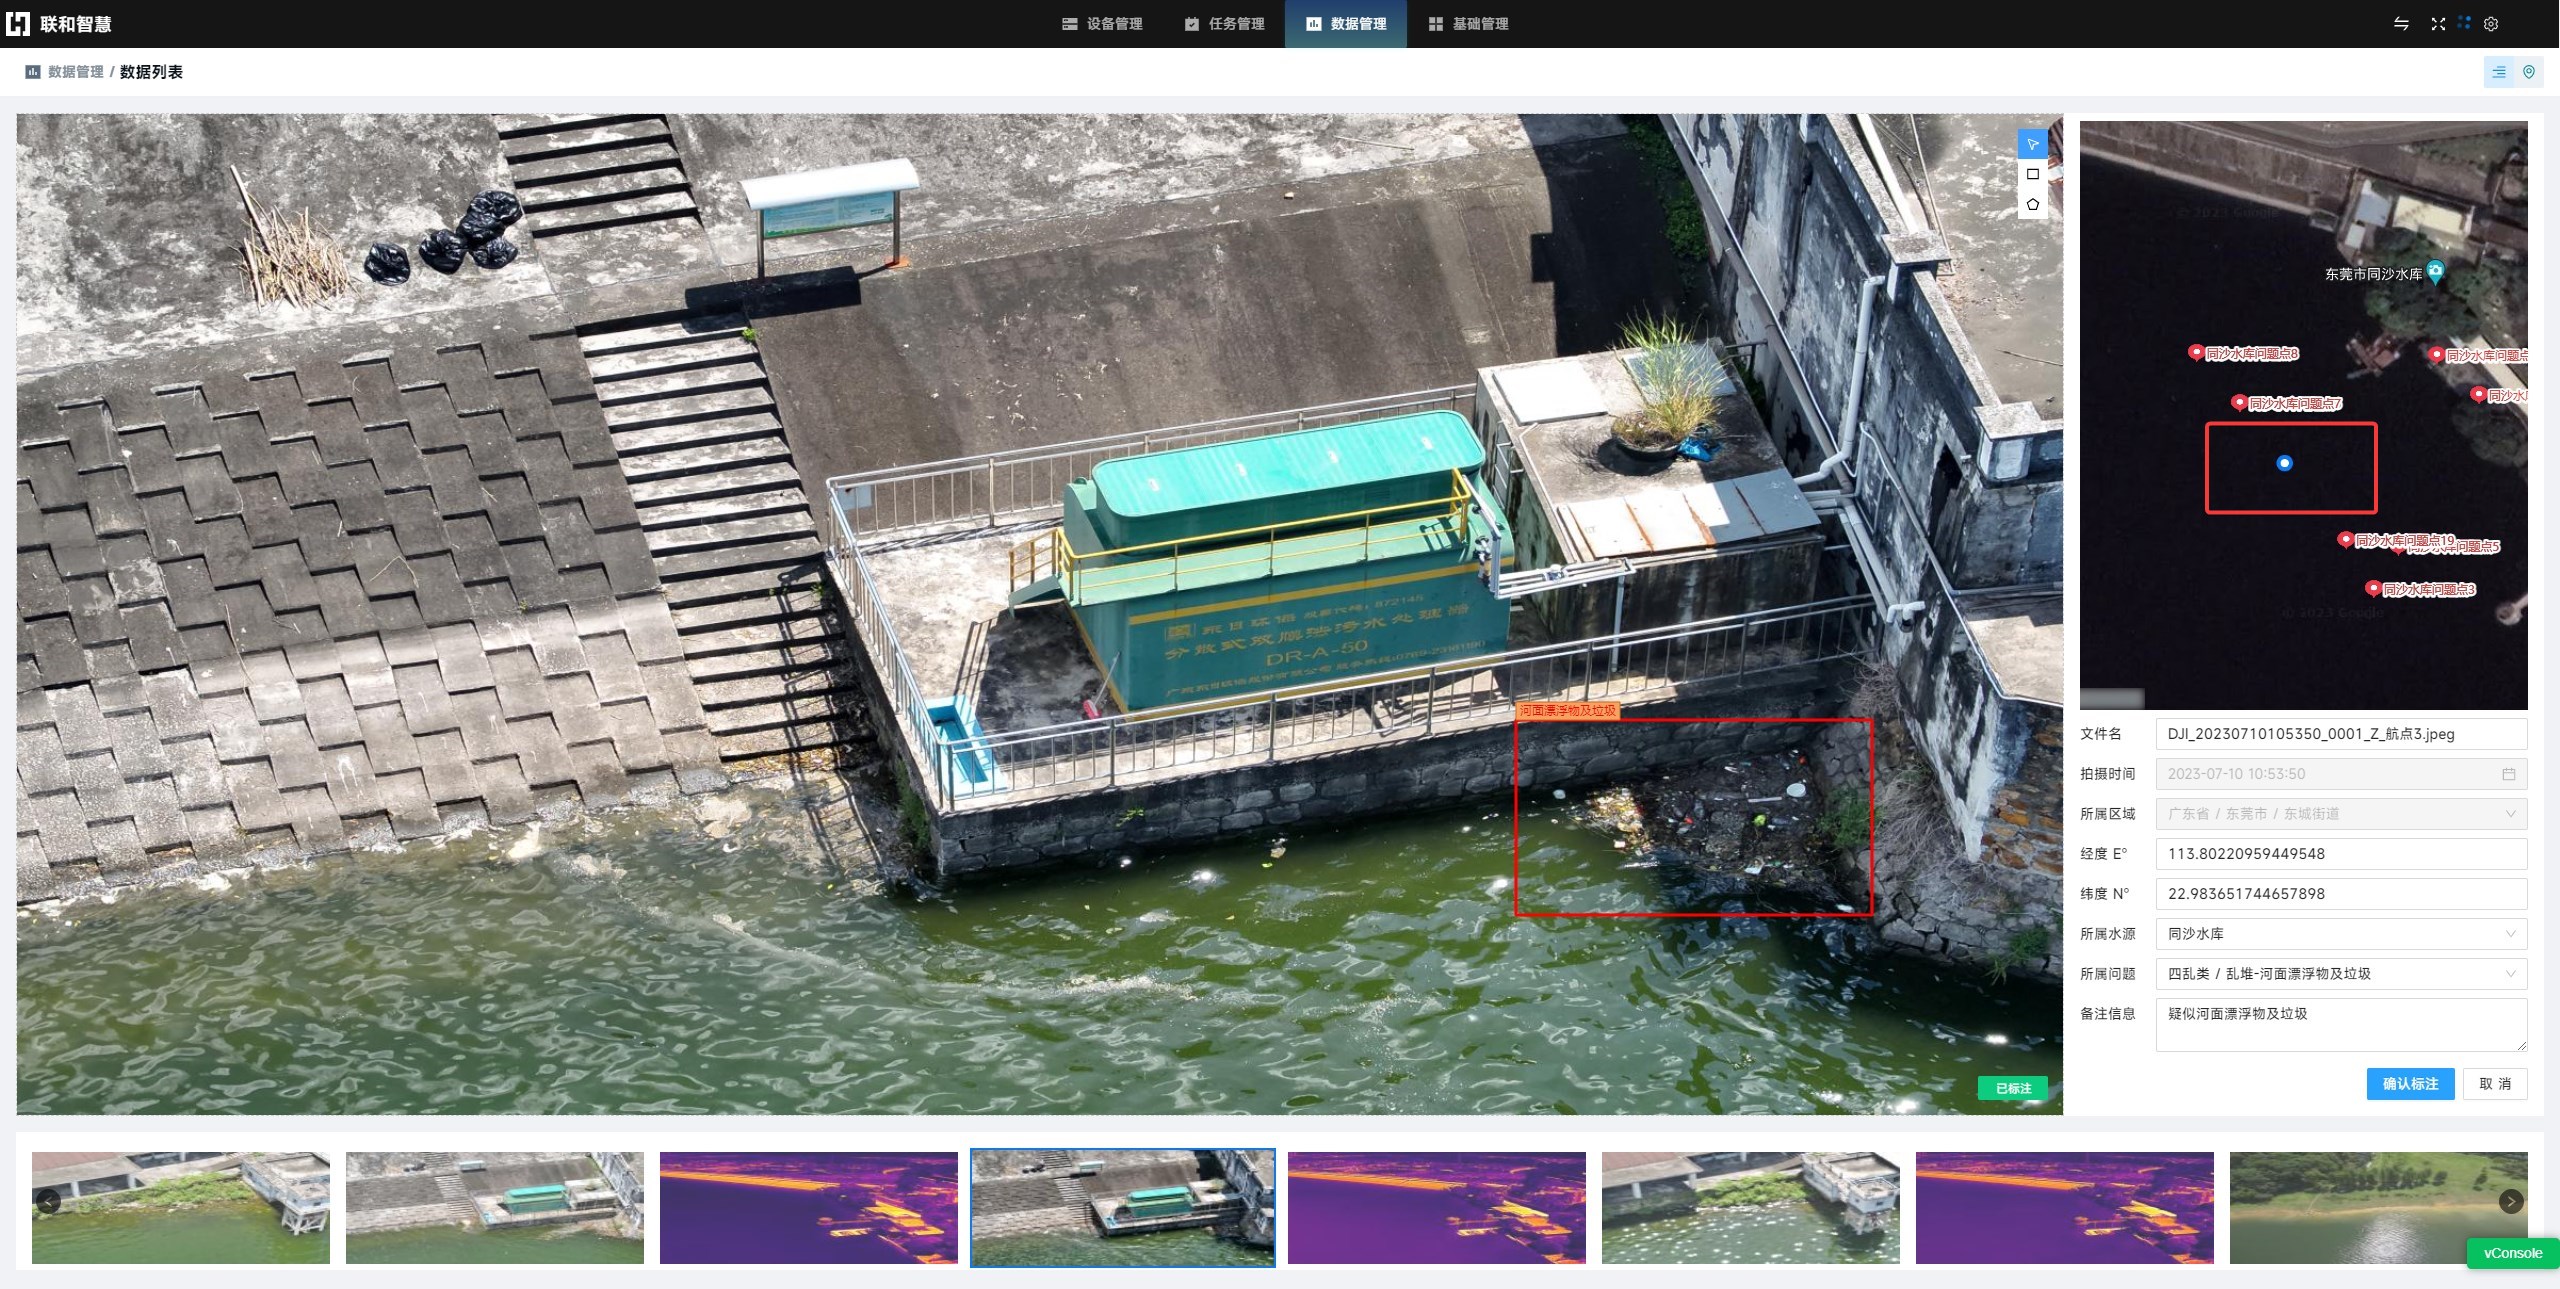2560x1289 pixels.
Task: Open the 任务管理 menu
Action: point(1224,24)
